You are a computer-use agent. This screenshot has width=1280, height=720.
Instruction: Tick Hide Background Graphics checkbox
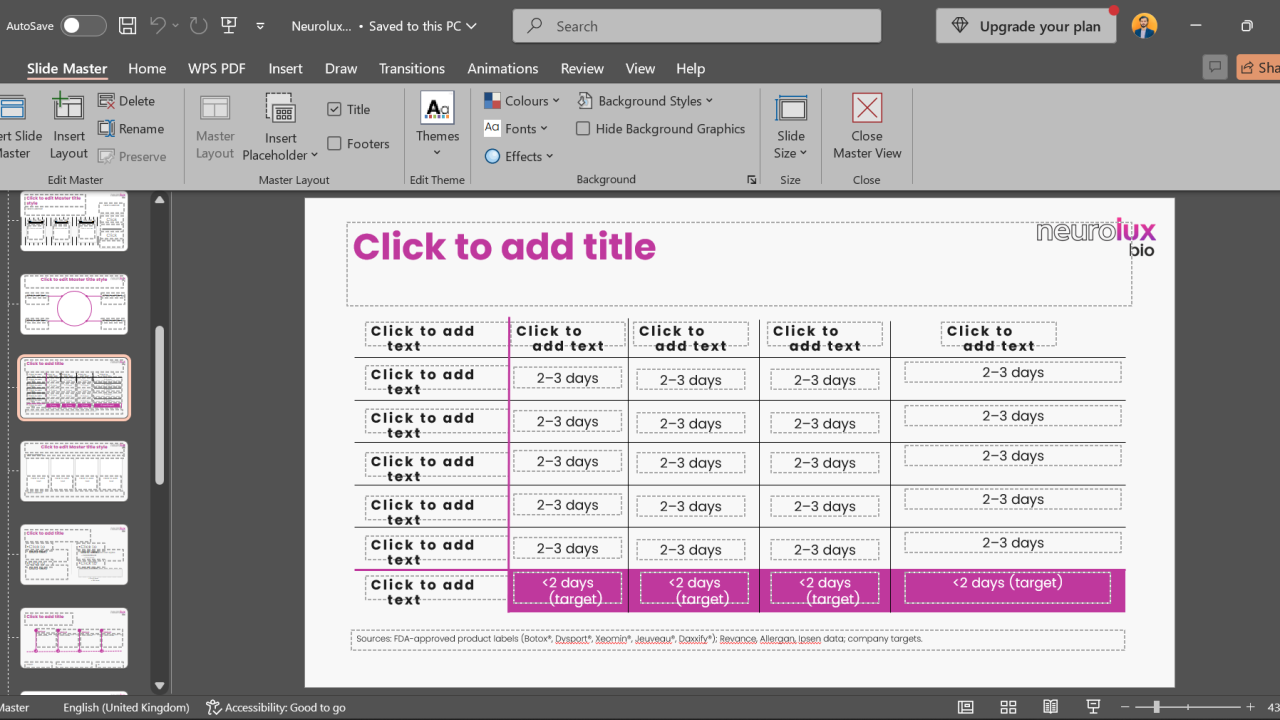click(583, 129)
